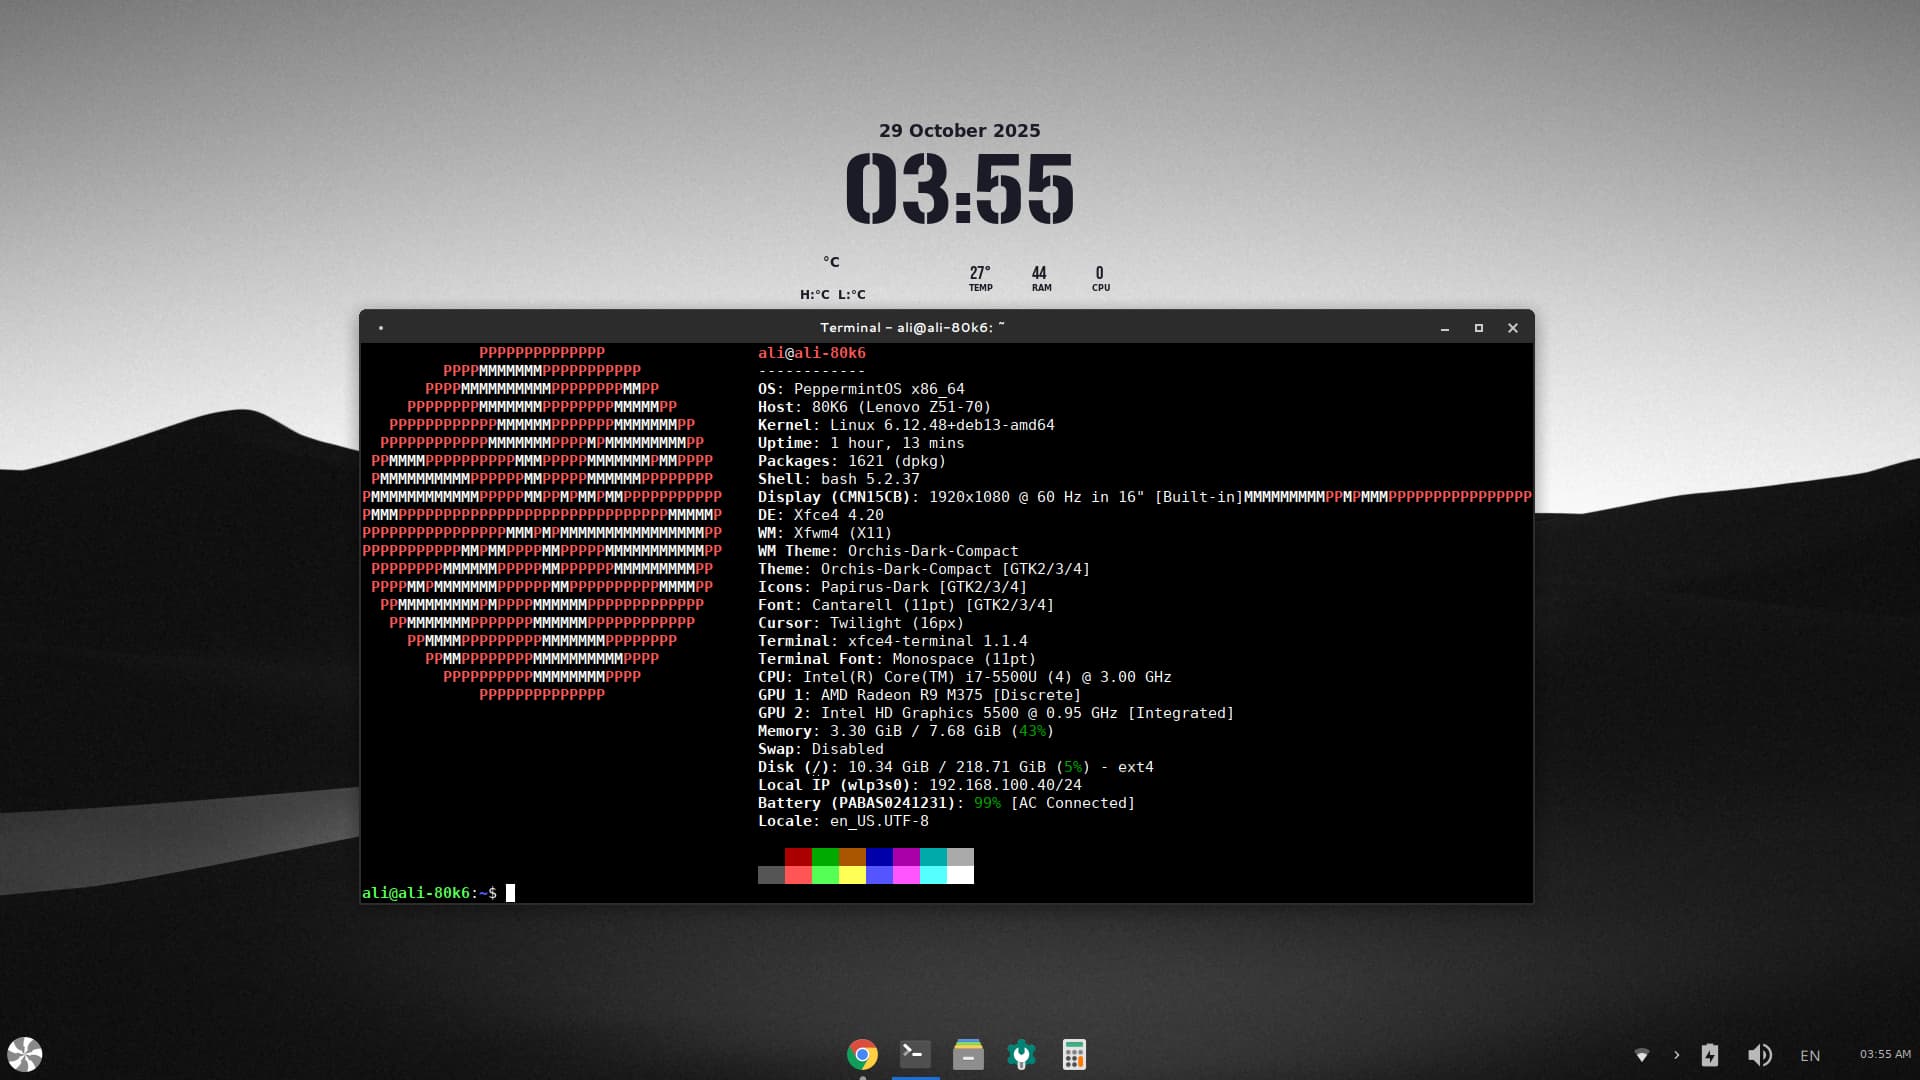Click the bright yellow color block
This screenshot has height=1080, width=1920.
852,875
